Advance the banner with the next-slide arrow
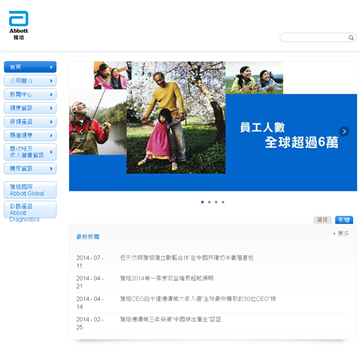 (344, 131)
